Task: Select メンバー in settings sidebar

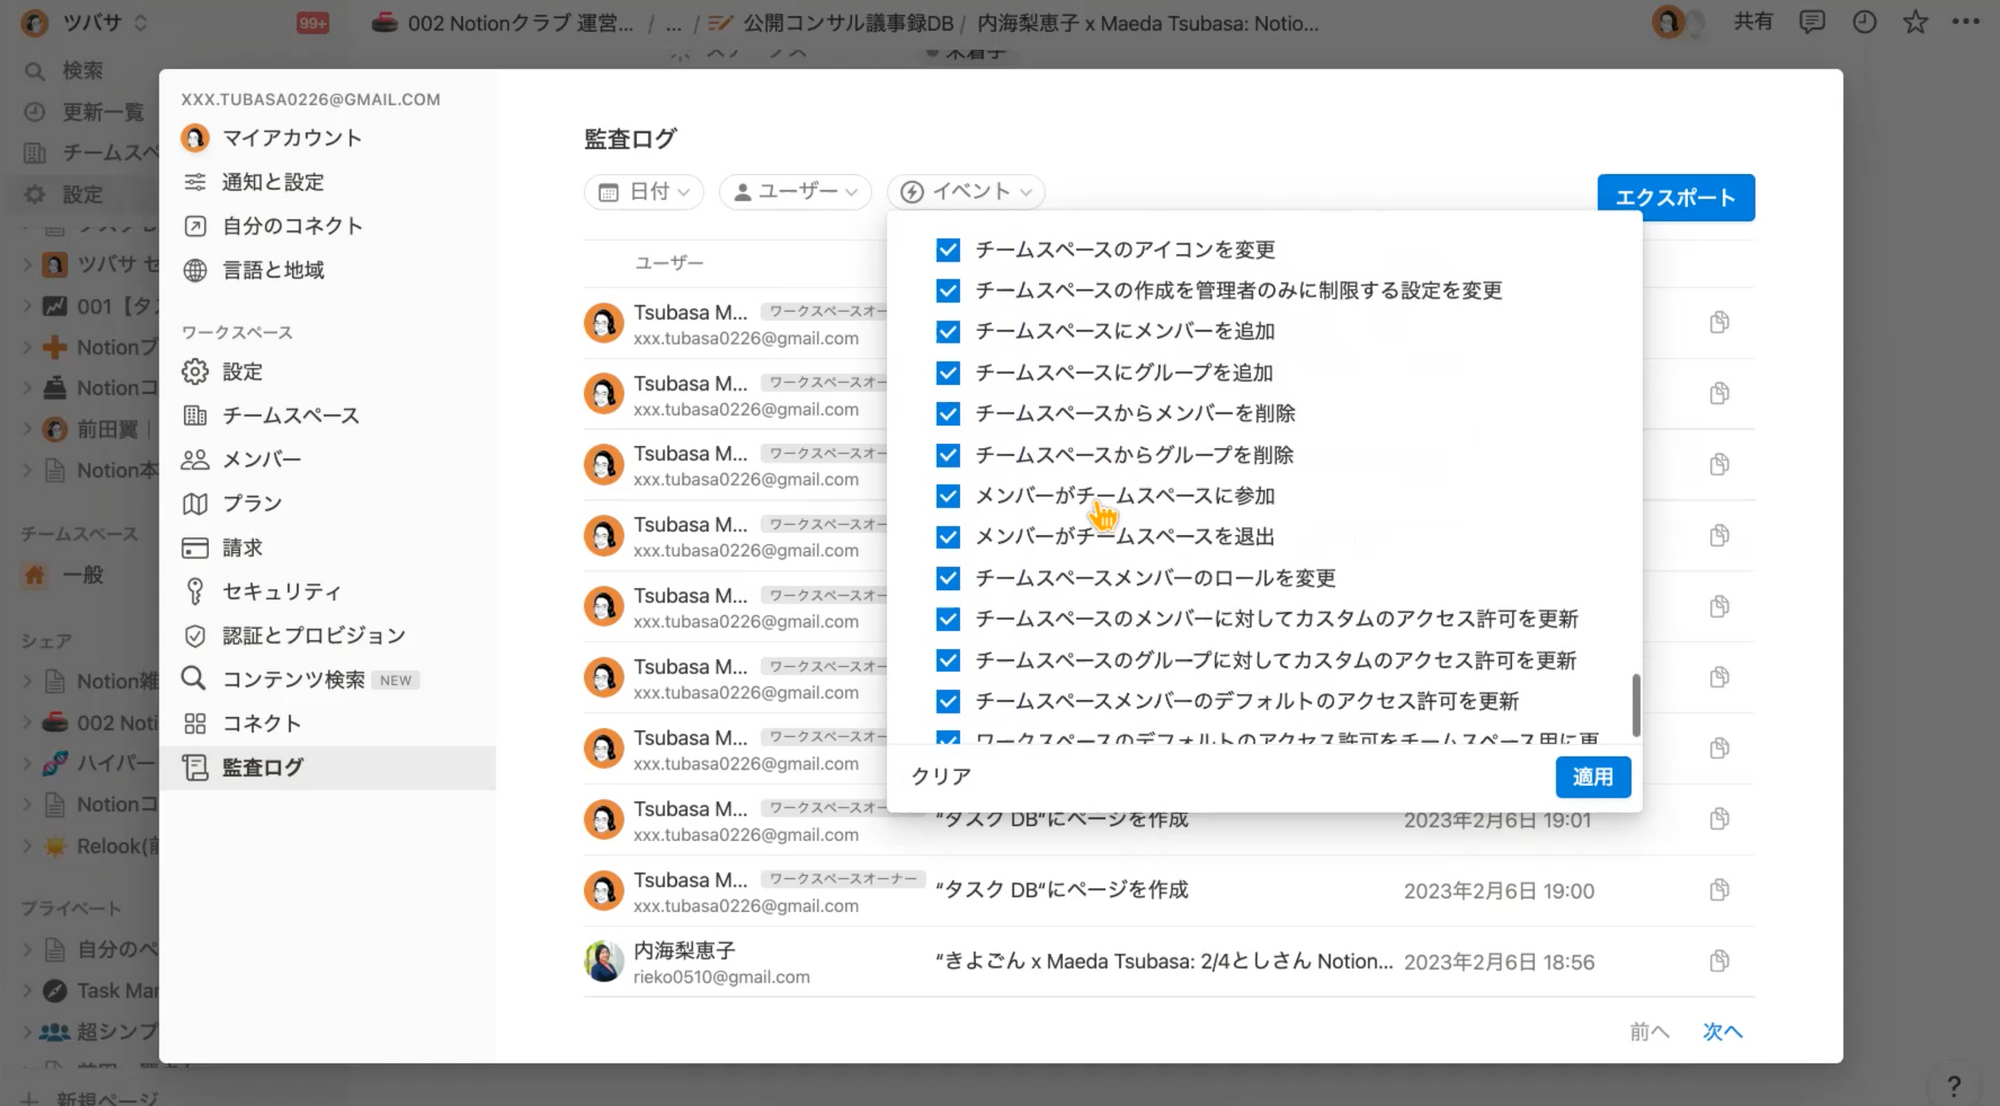Action: pyautogui.click(x=261, y=459)
